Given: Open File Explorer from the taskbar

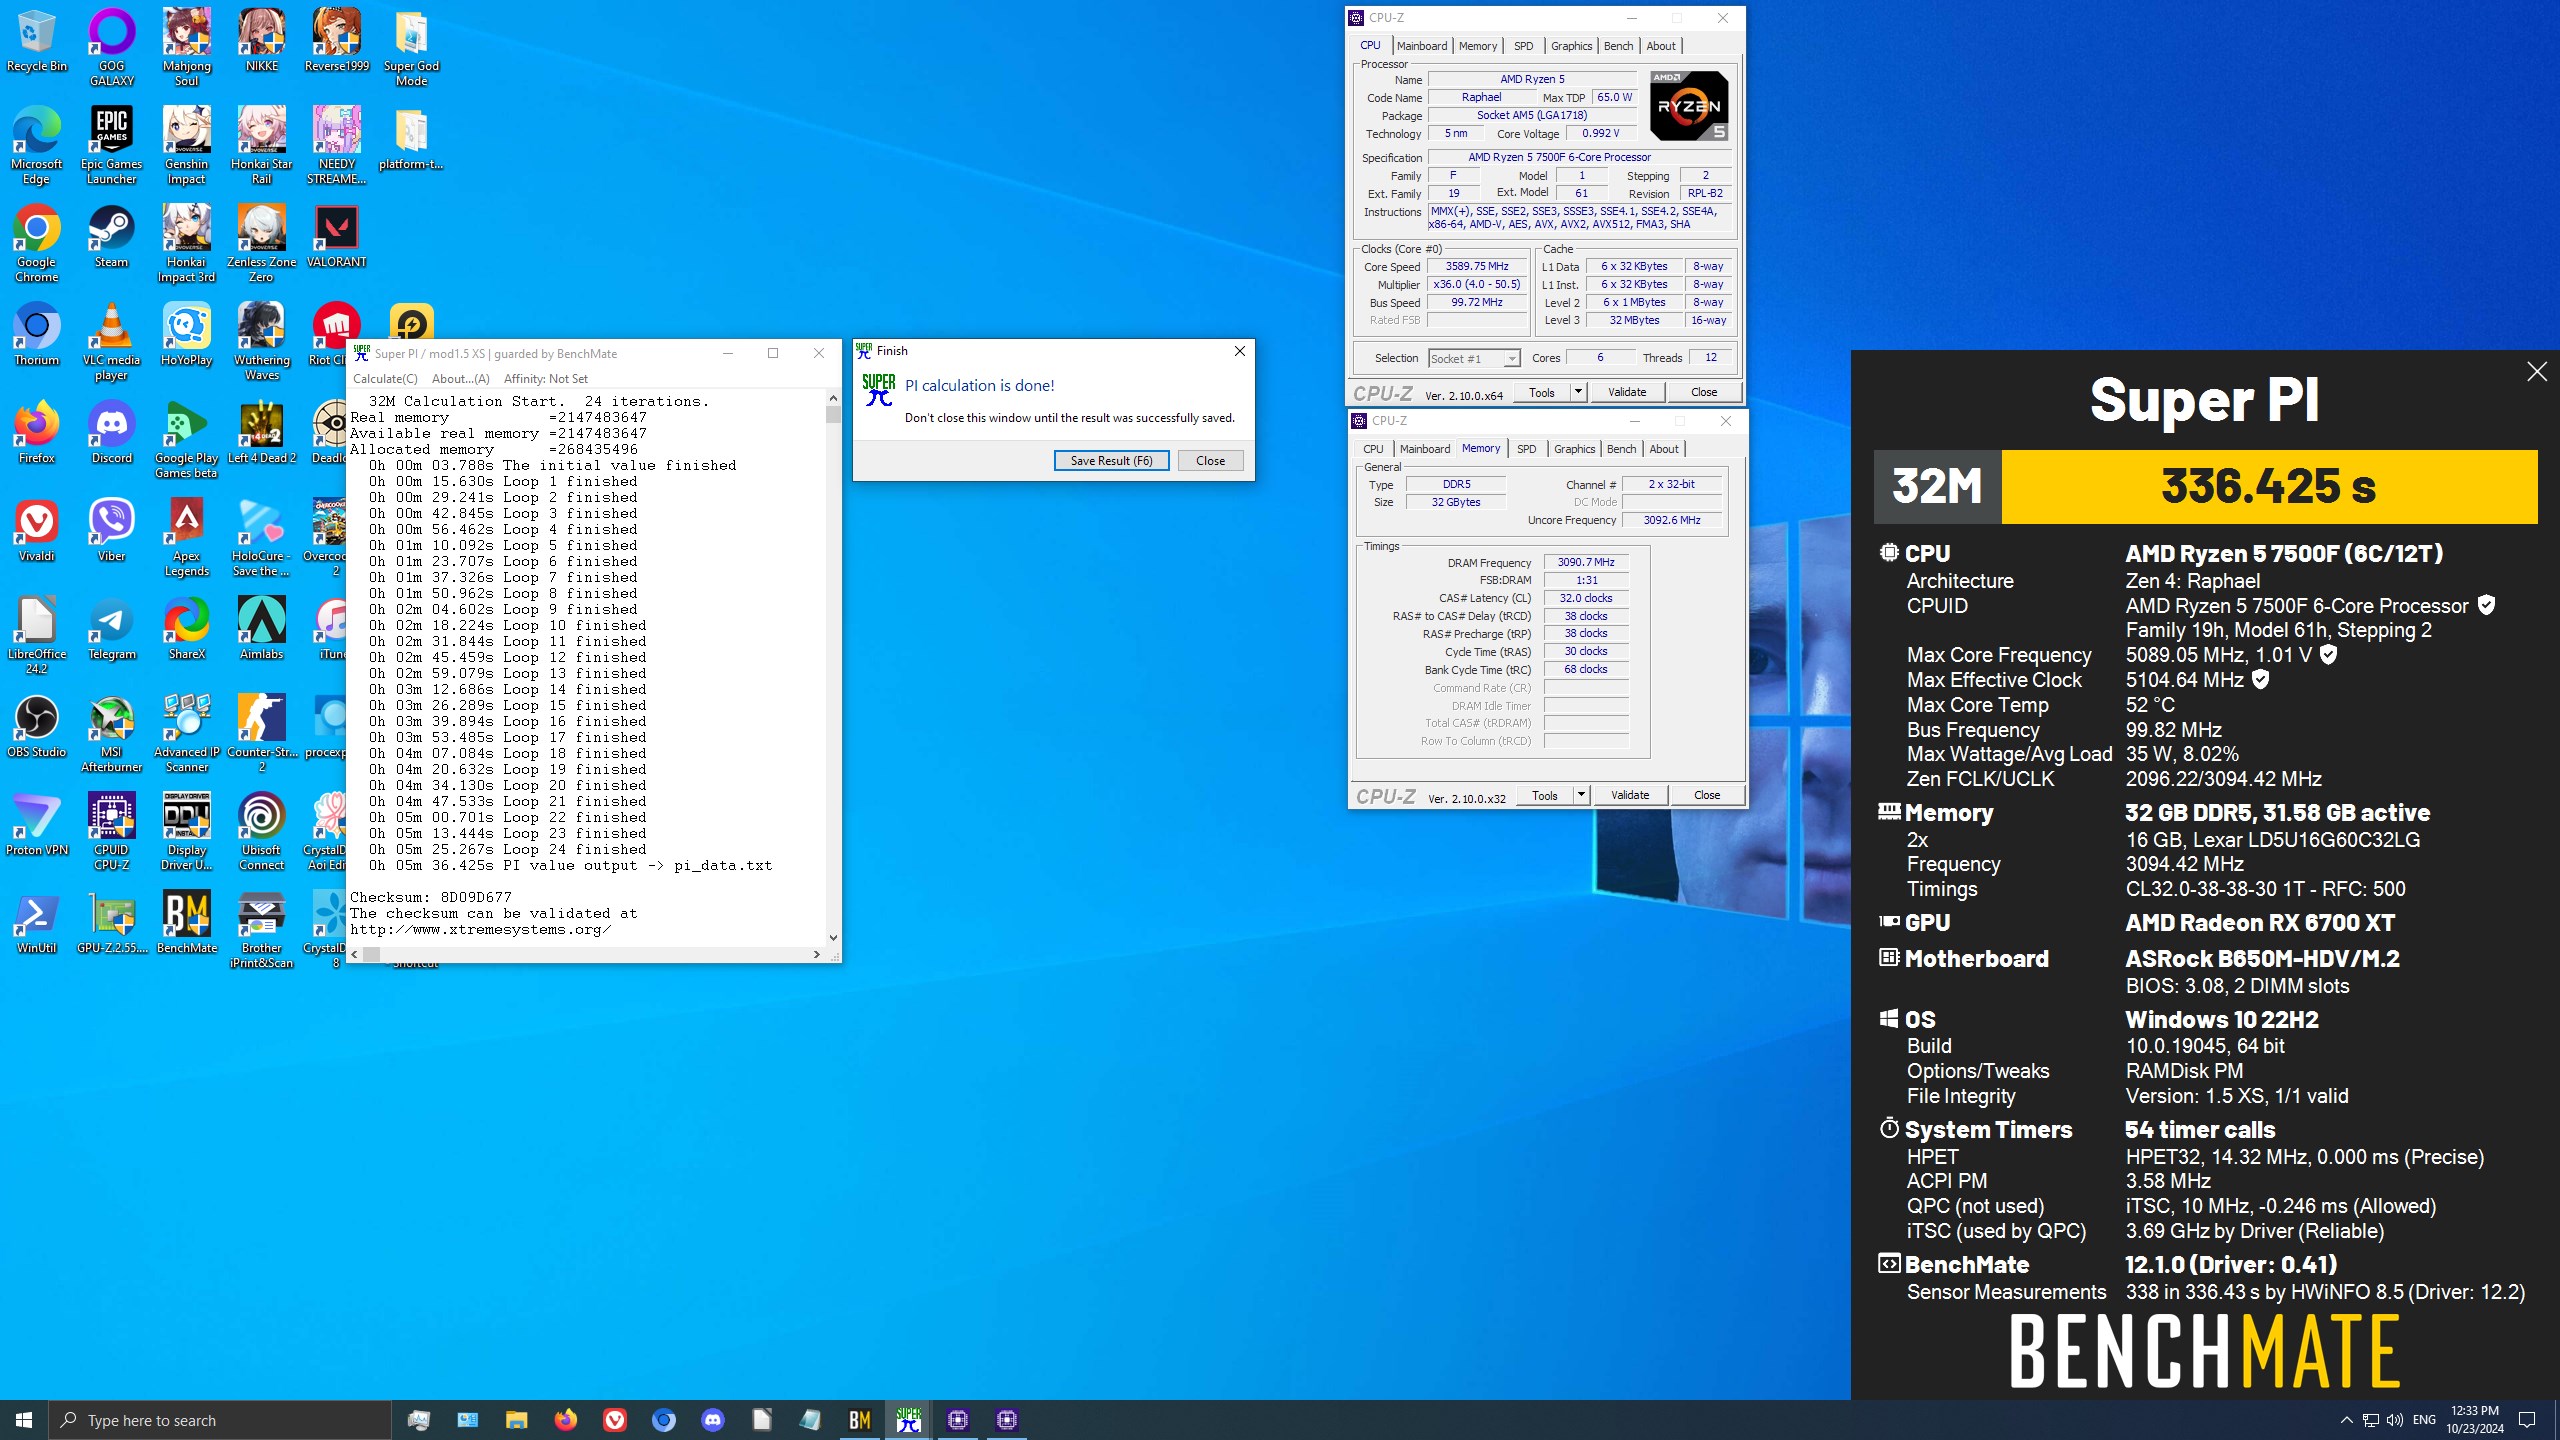Looking at the screenshot, I should [x=516, y=1420].
